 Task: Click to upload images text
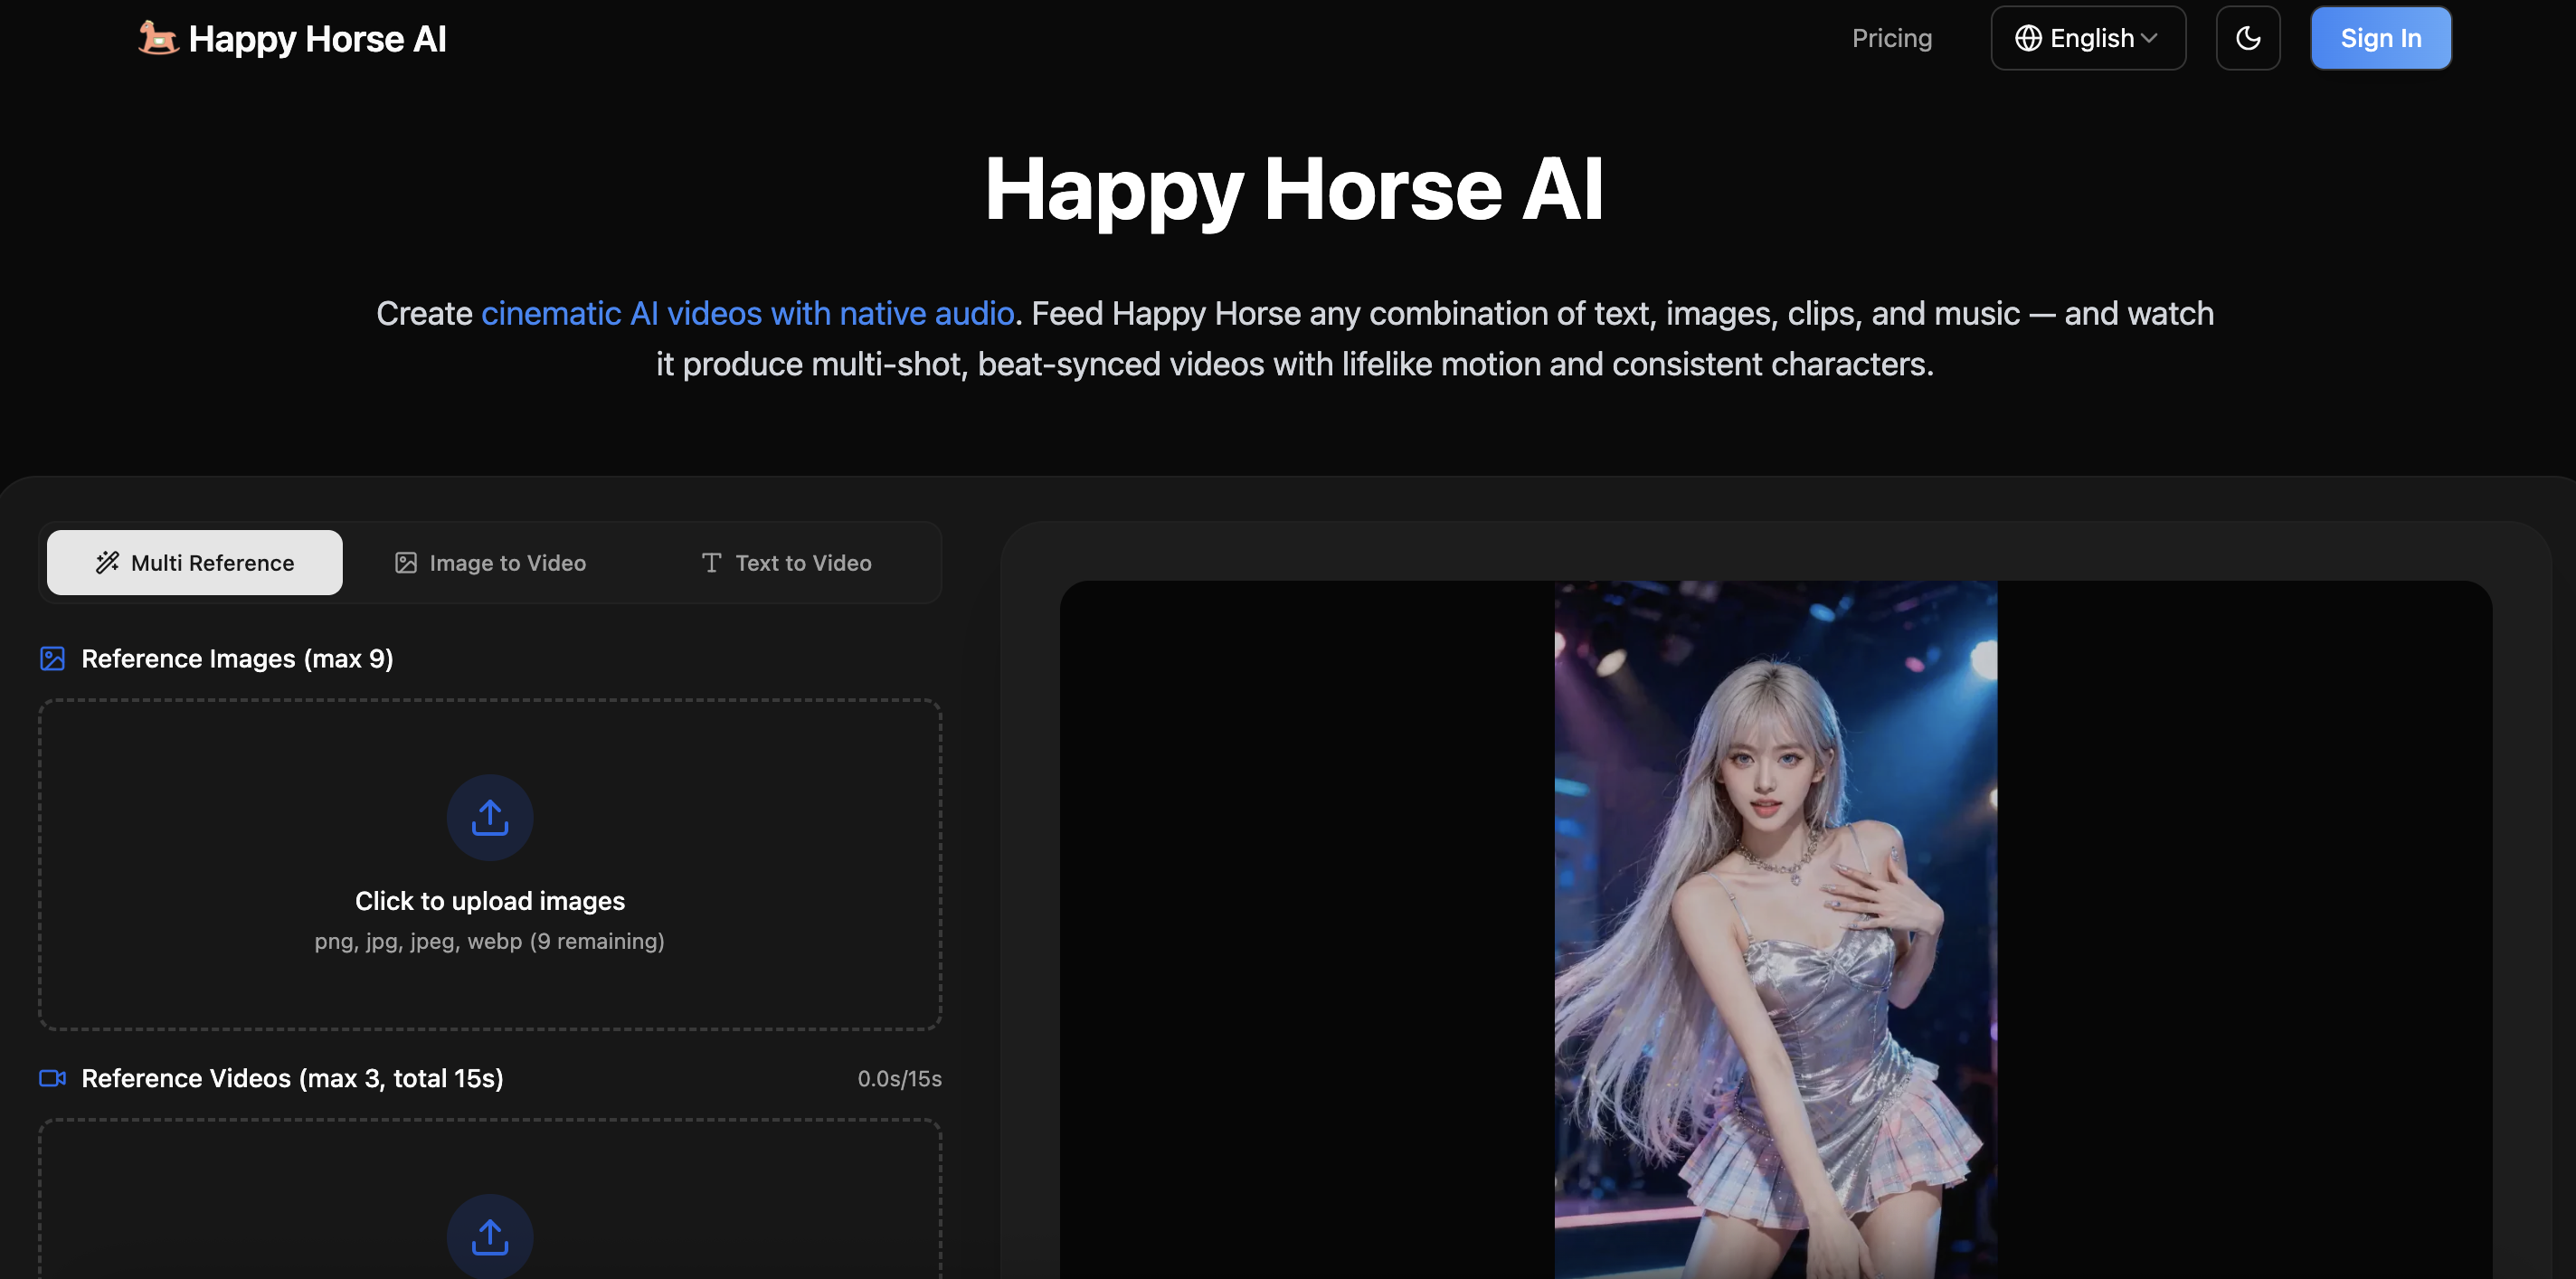tap(490, 901)
